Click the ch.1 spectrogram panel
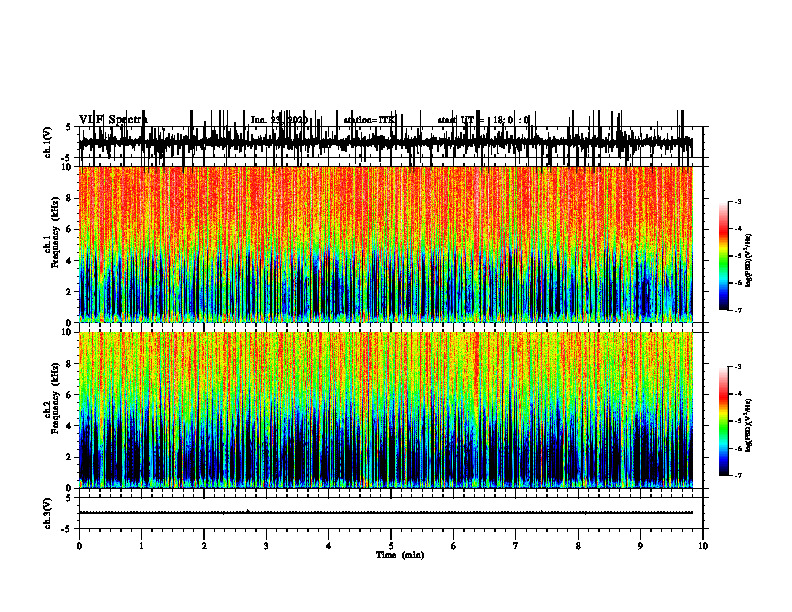 386,244
